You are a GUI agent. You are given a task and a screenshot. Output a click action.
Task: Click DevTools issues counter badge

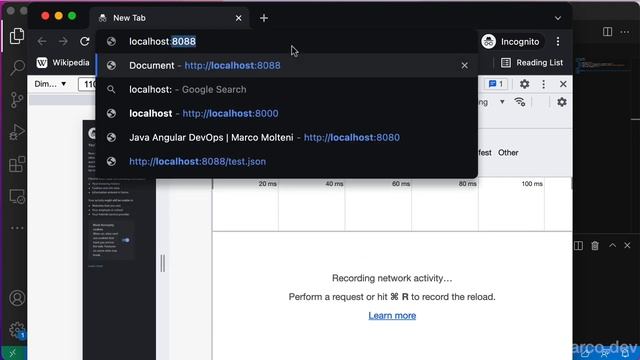pos(496,84)
